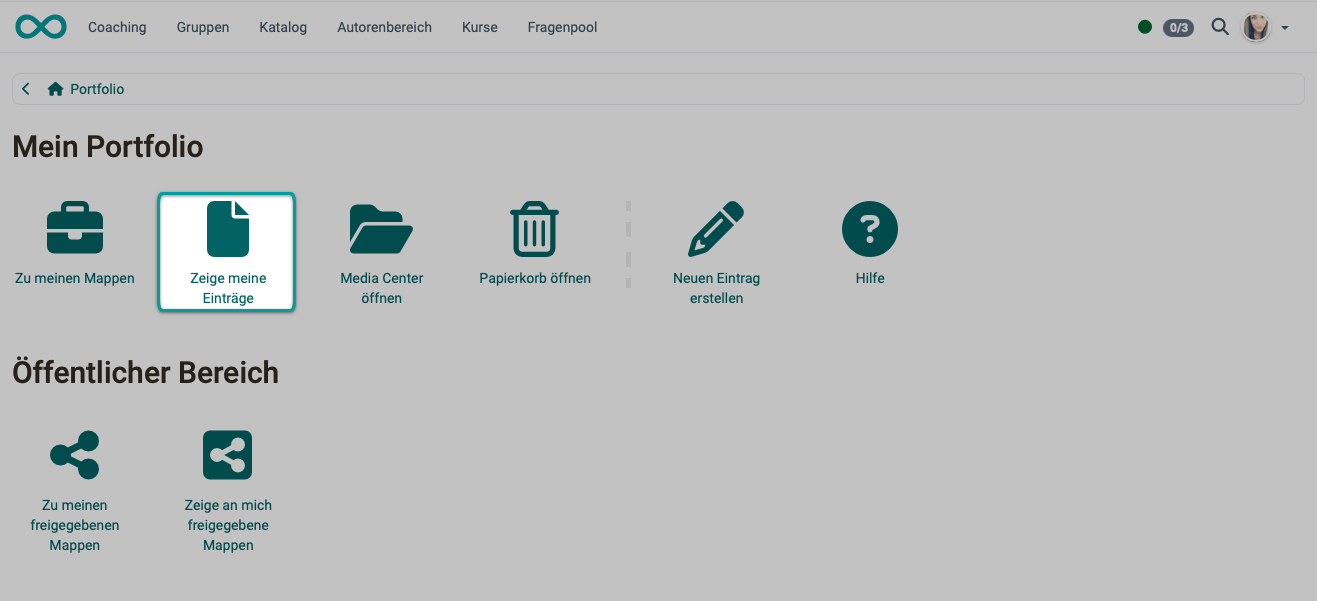This screenshot has width=1317, height=601.
Task: Click the home icon in breadcrumb
Action: pyautogui.click(x=56, y=89)
